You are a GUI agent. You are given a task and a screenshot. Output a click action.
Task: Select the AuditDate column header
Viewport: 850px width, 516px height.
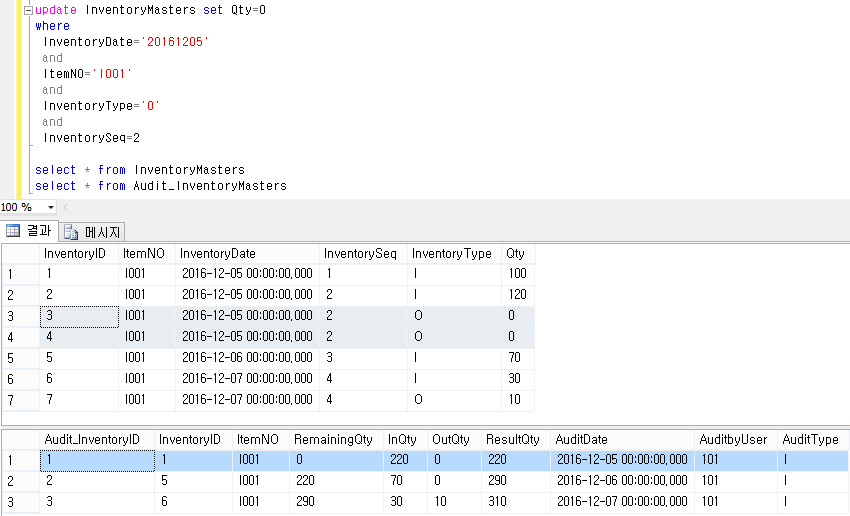[x=582, y=439]
